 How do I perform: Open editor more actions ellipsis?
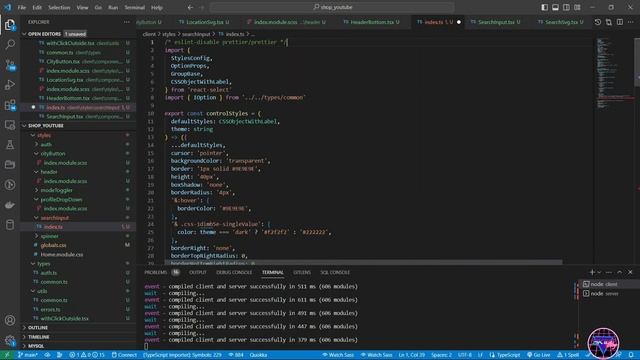click(631, 22)
